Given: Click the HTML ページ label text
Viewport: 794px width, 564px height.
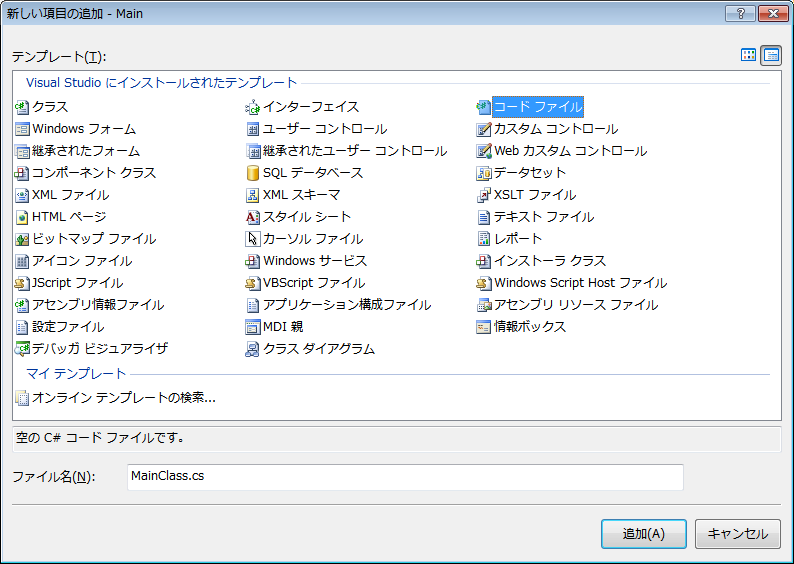Looking at the screenshot, I should pos(69,217).
